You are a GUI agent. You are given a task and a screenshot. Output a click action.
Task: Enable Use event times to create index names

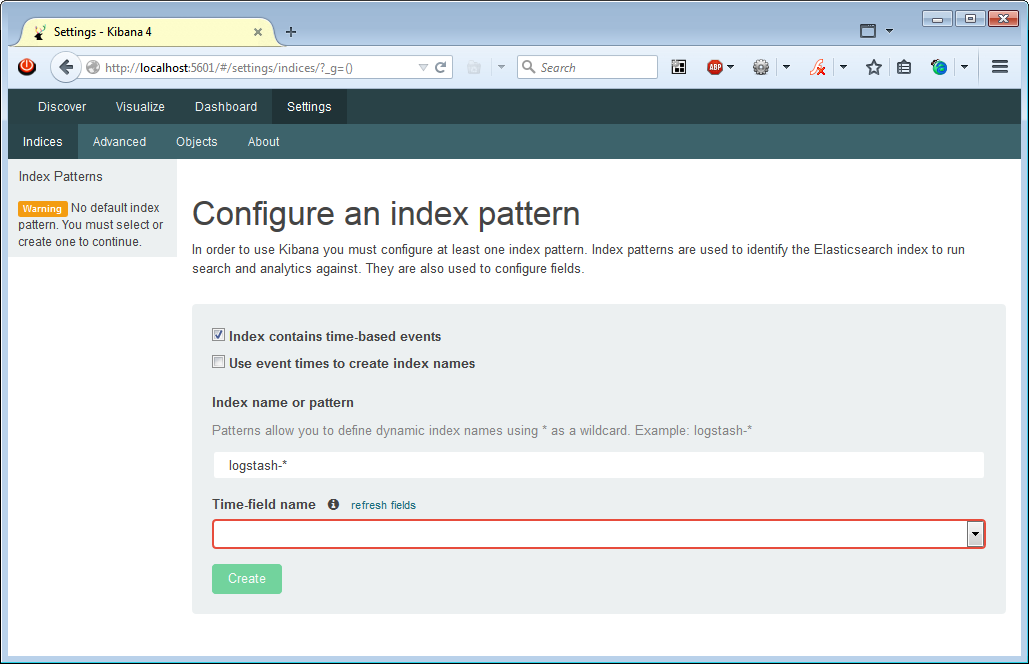point(219,362)
